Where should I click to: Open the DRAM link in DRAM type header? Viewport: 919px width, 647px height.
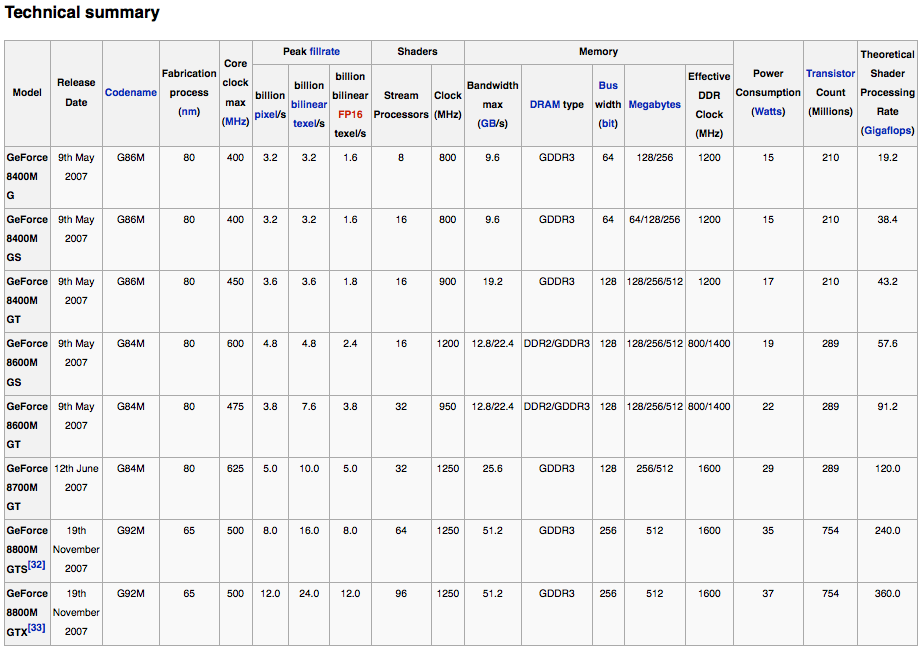[x=545, y=104]
